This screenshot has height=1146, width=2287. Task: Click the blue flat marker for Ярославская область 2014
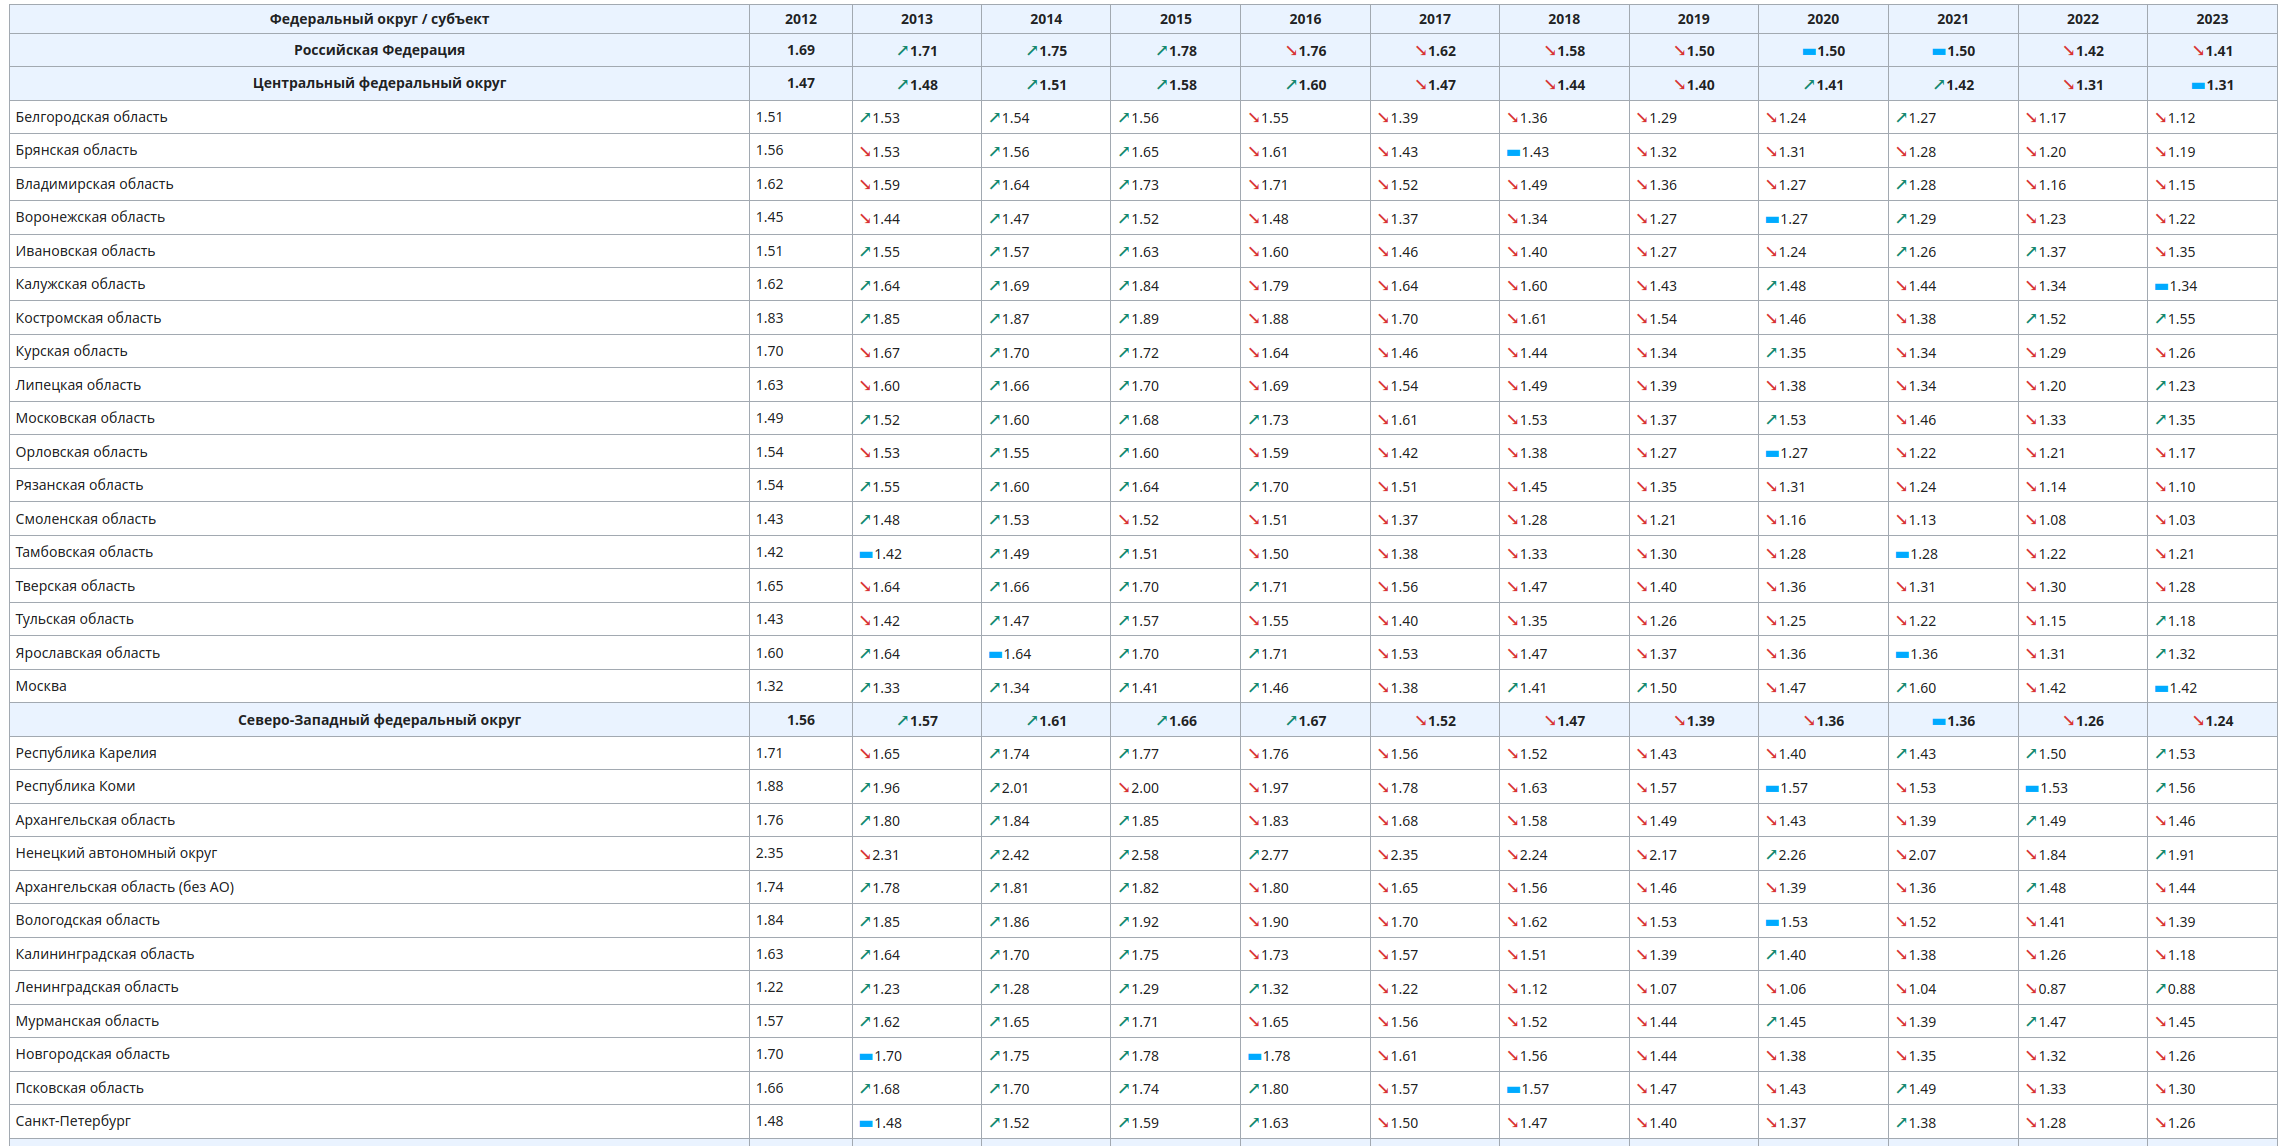click(x=995, y=655)
